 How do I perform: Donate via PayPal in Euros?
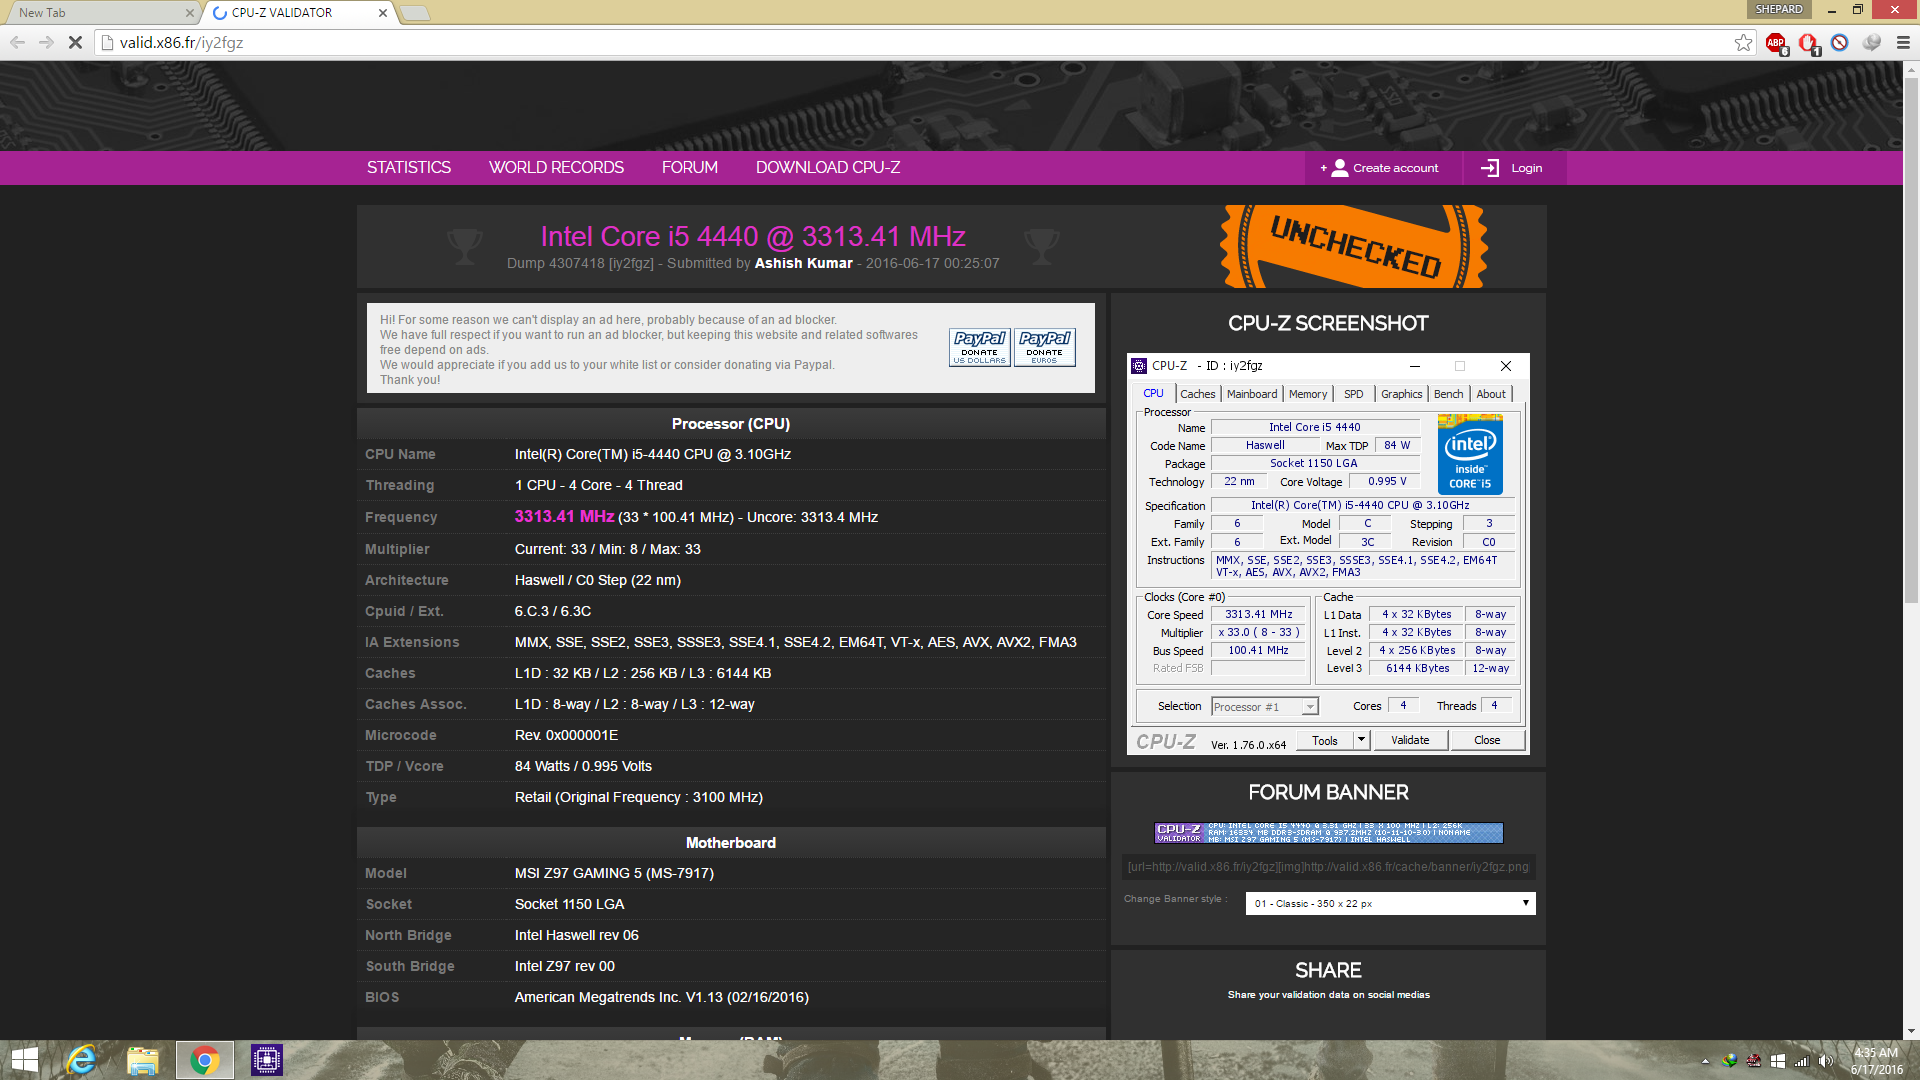click(1045, 347)
